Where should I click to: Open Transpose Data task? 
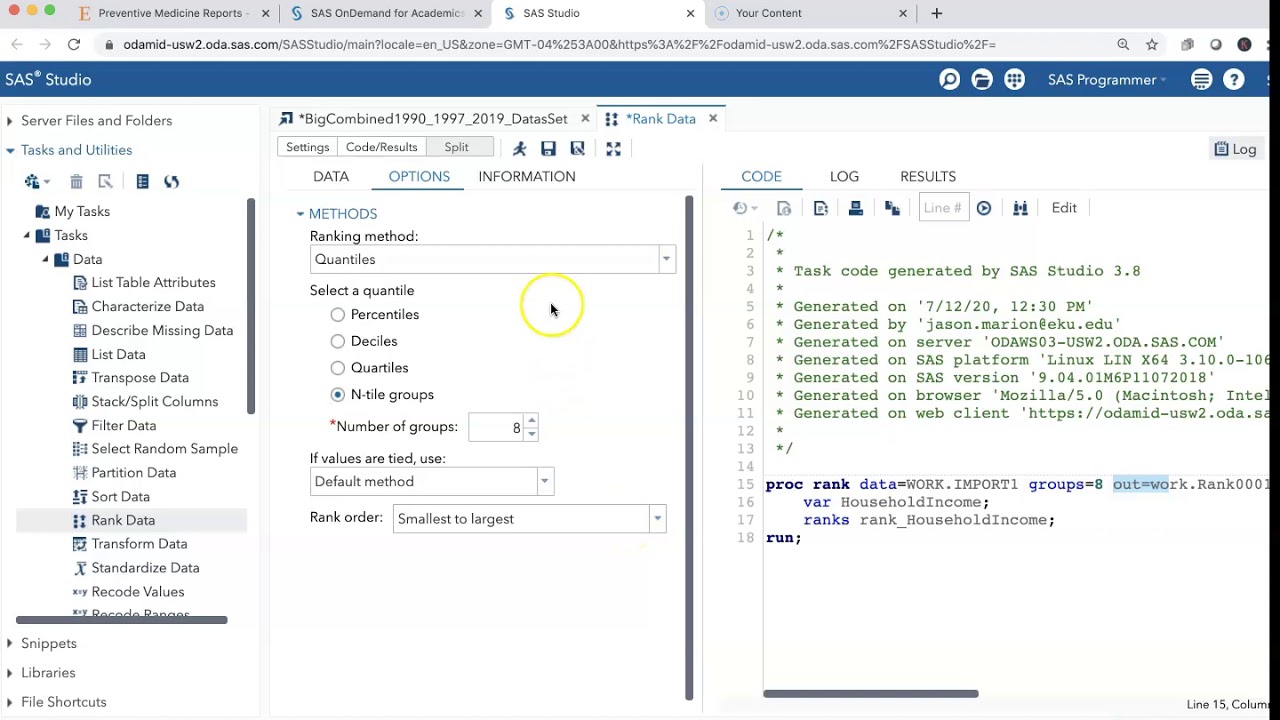140,378
